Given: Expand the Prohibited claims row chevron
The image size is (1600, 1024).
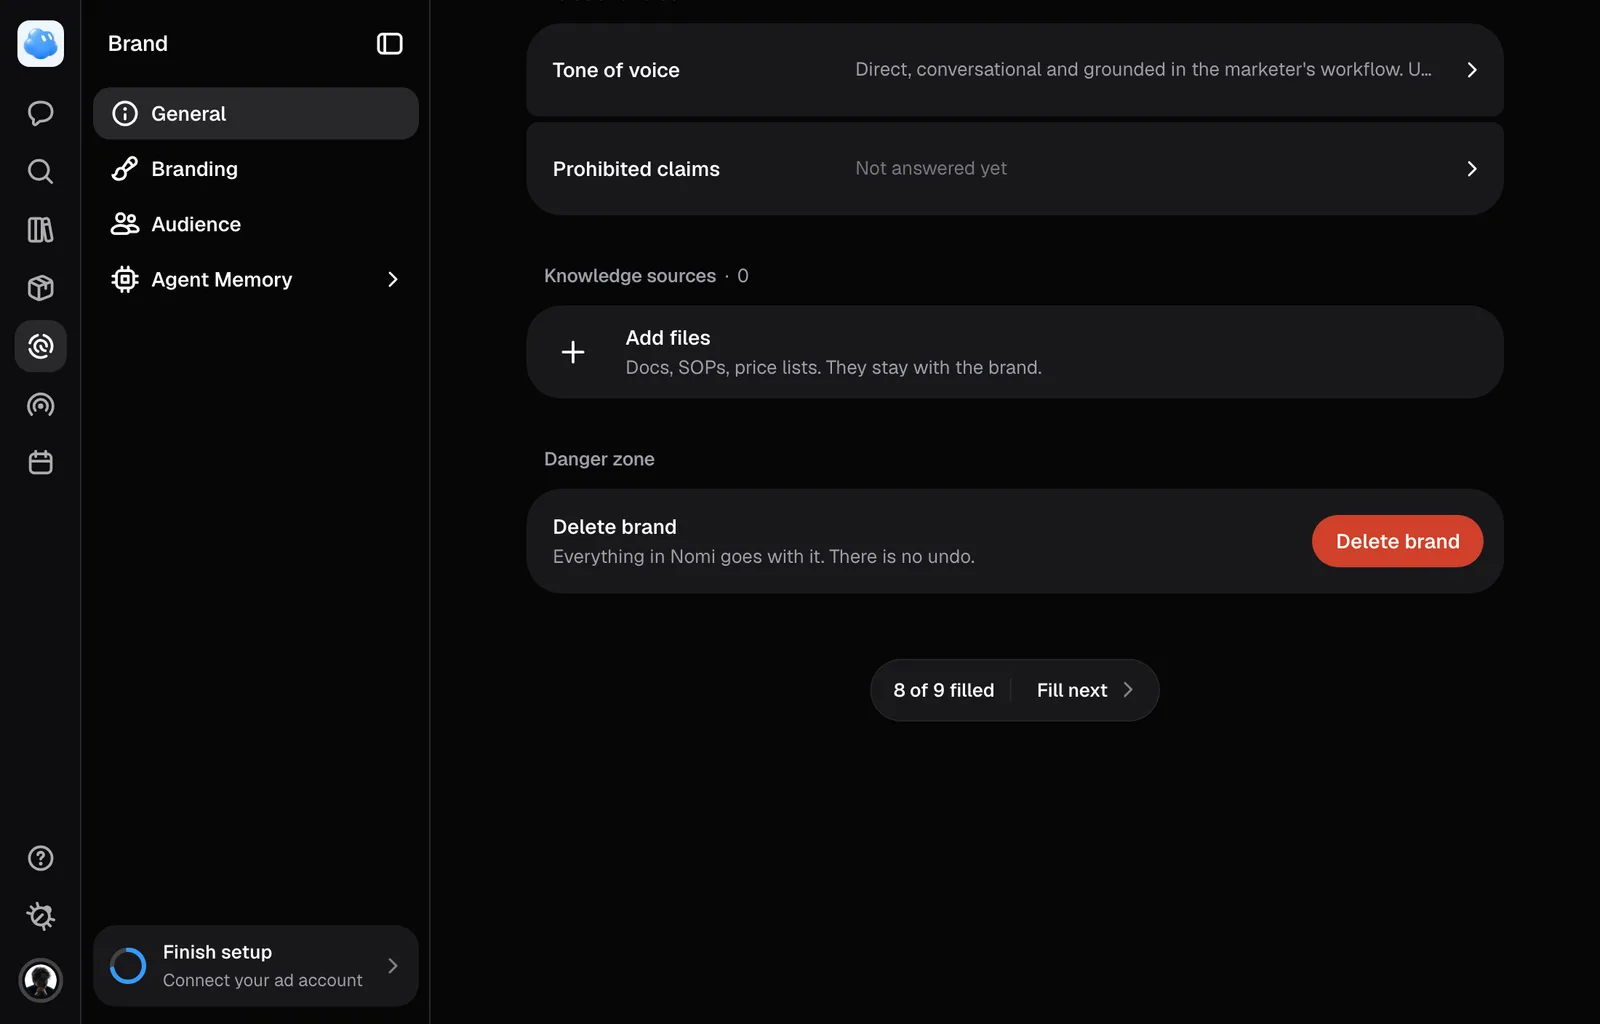Looking at the screenshot, I should point(1472,169).
